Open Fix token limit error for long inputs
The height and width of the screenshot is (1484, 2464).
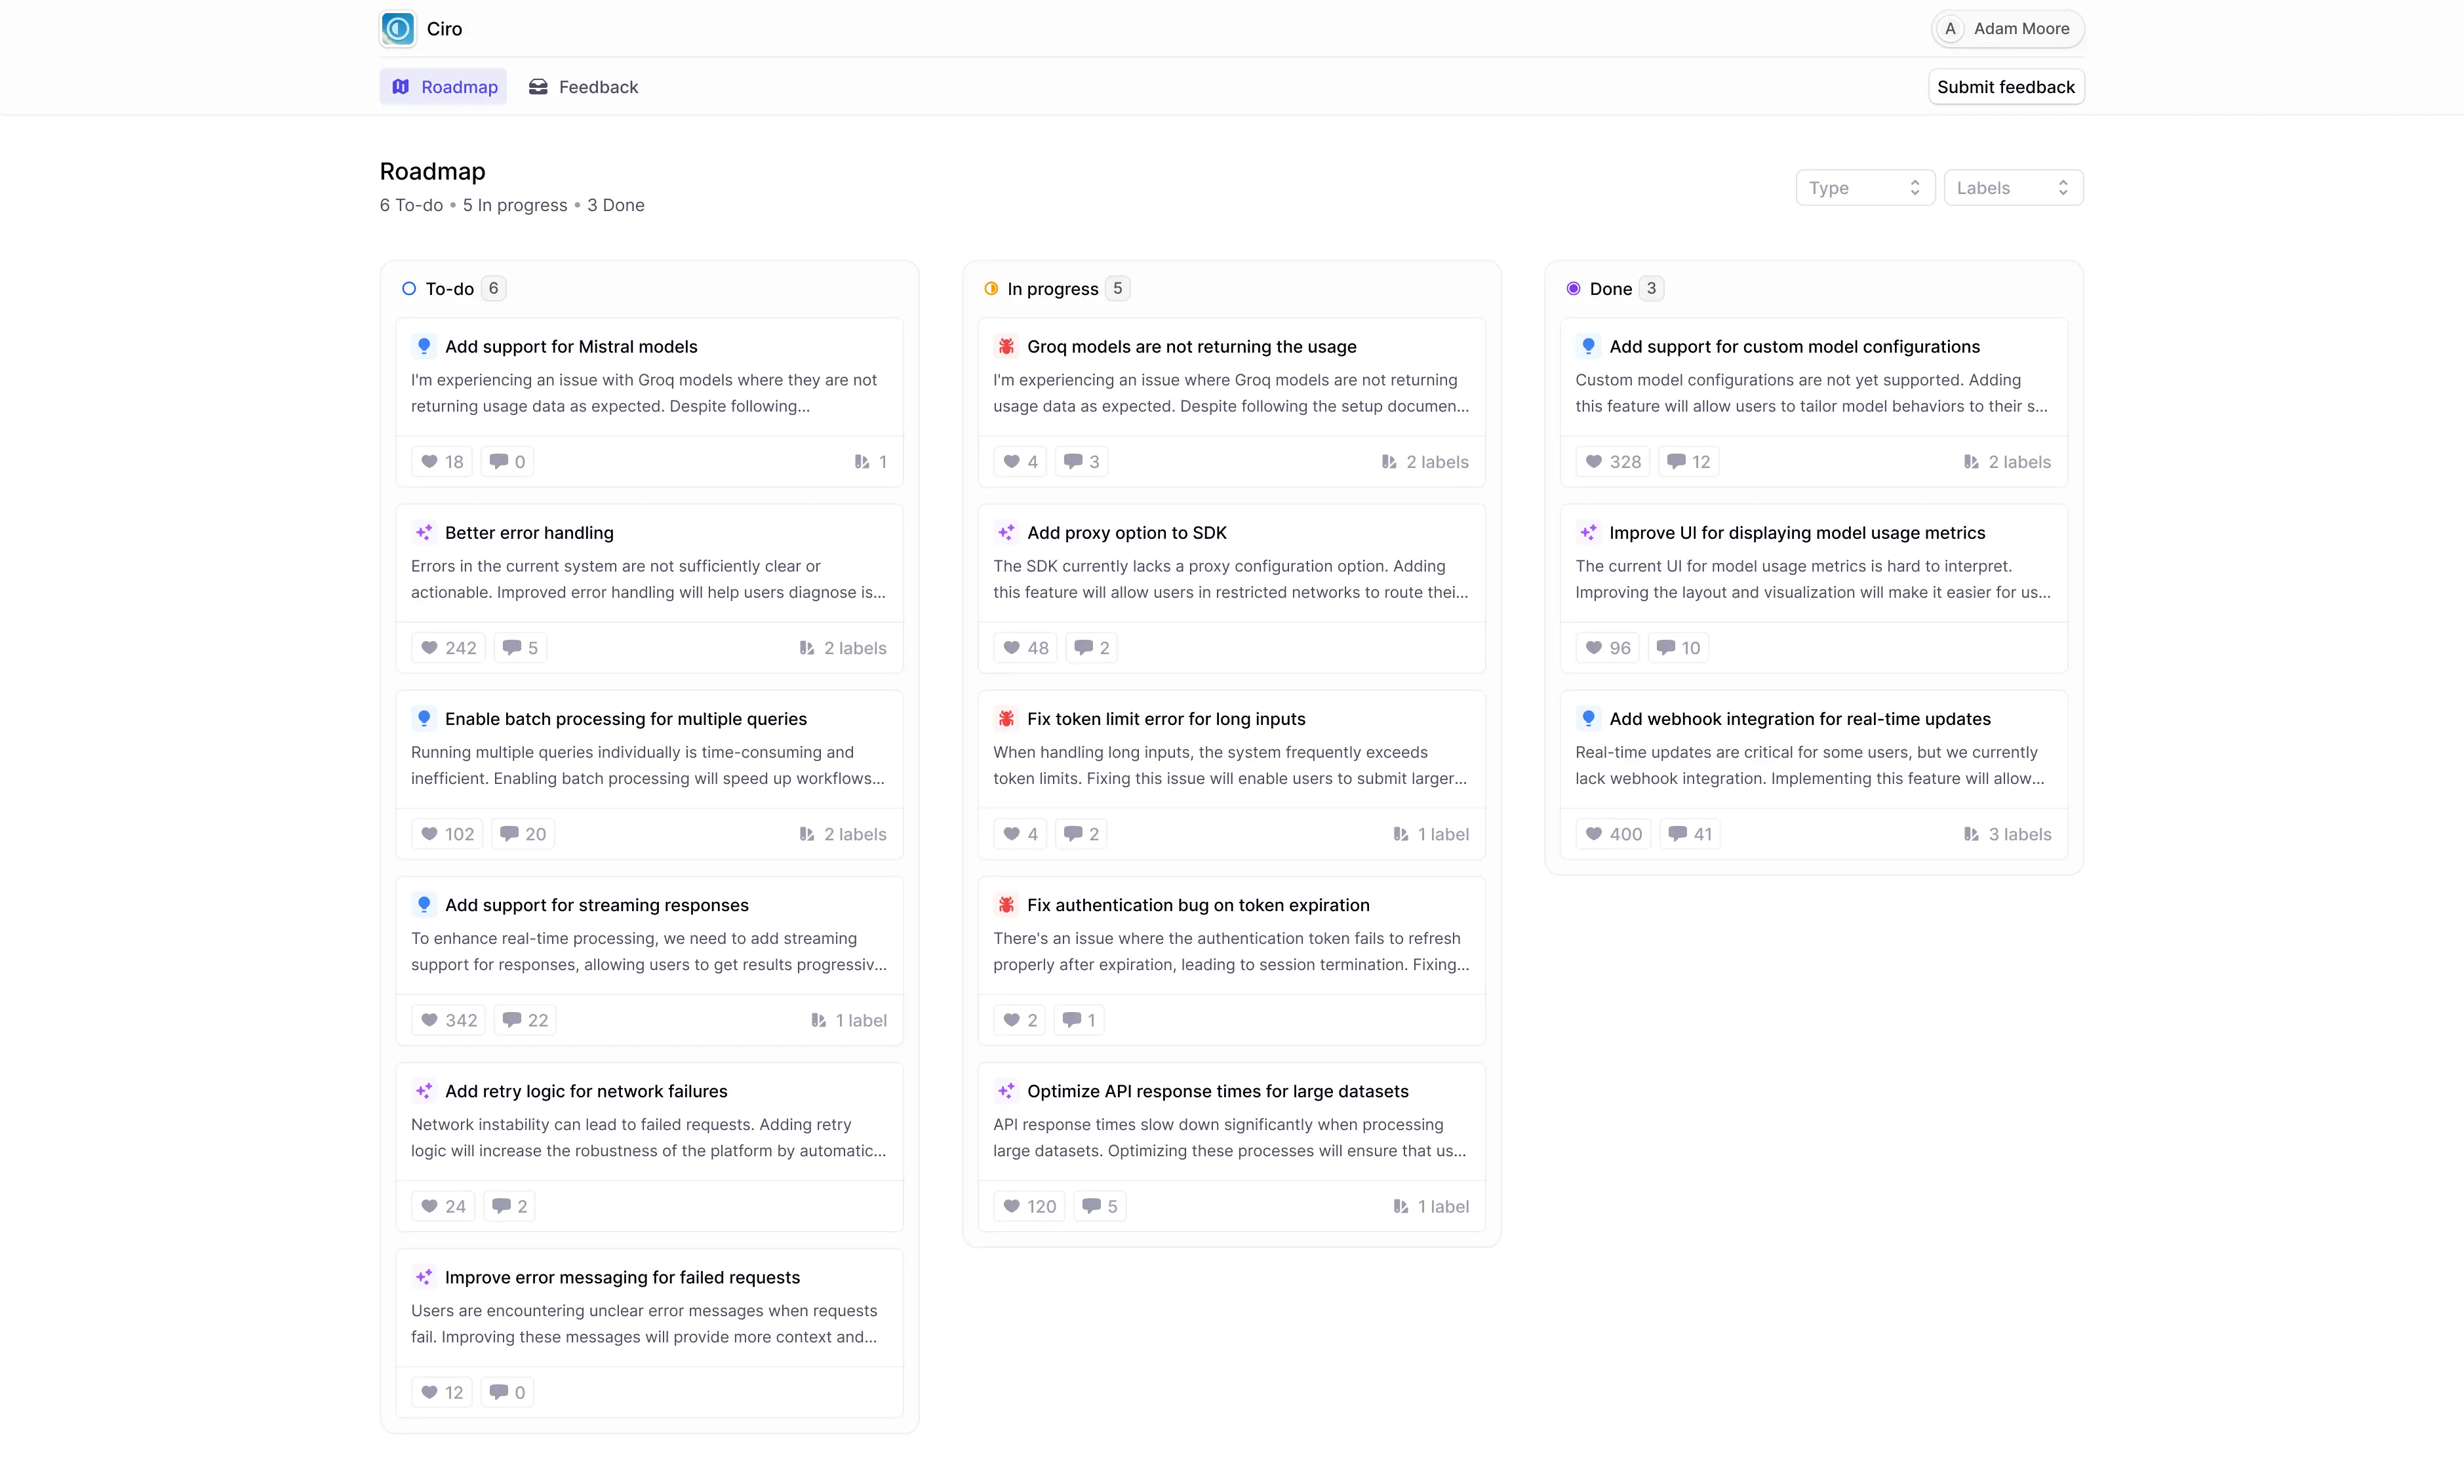[1166, 719]
